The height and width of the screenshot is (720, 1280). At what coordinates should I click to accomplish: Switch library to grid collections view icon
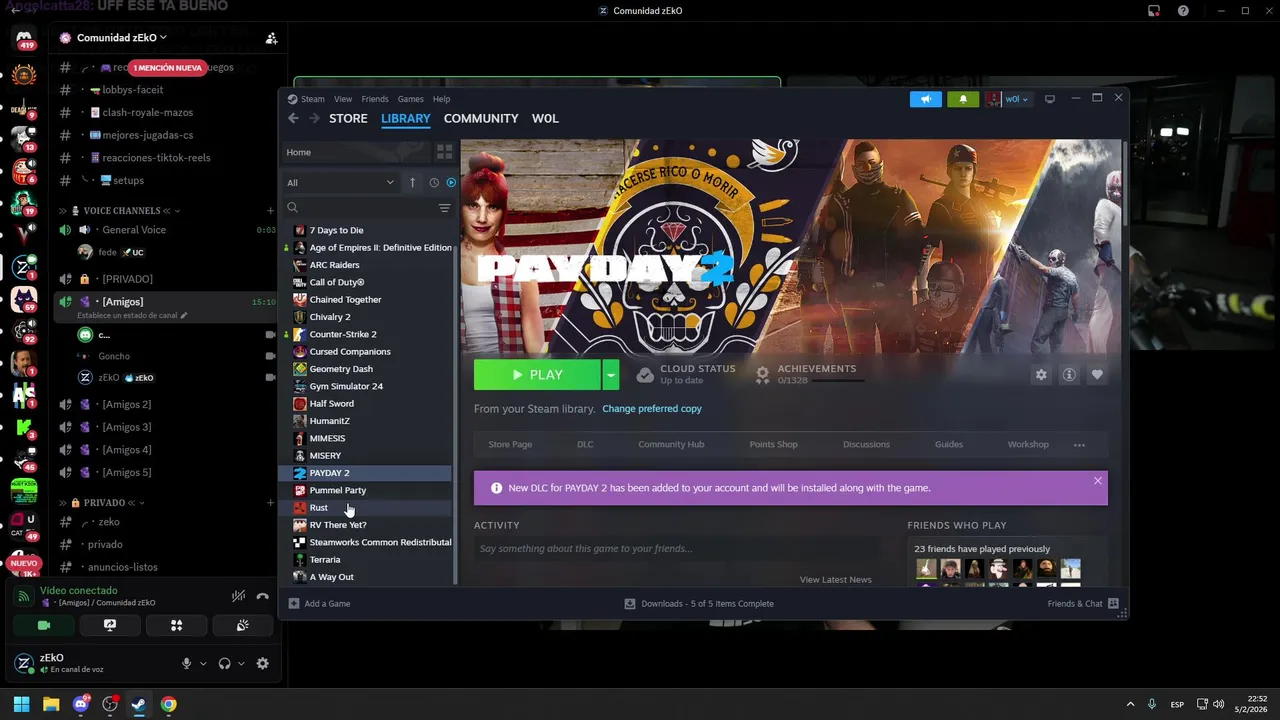point(444,152)
